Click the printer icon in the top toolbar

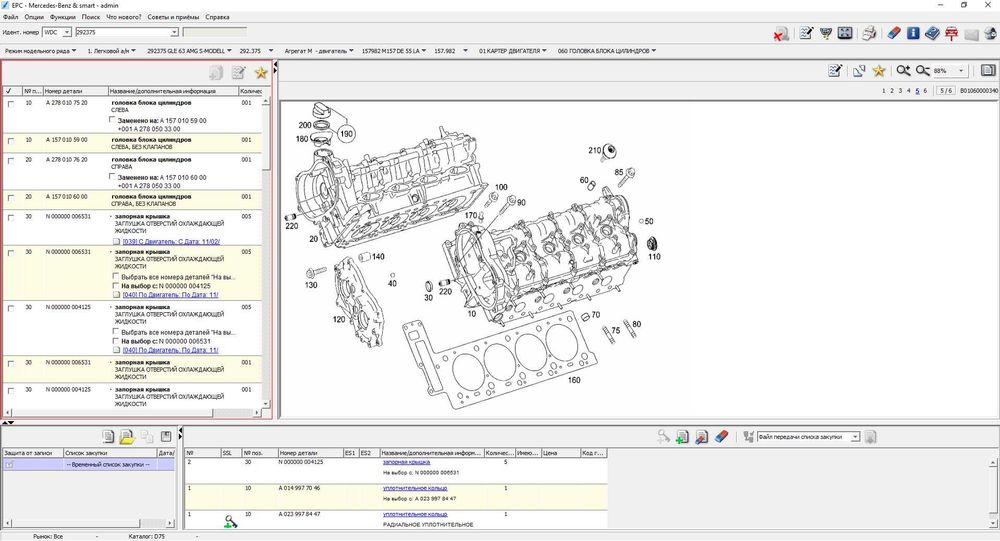click(869, 33)
